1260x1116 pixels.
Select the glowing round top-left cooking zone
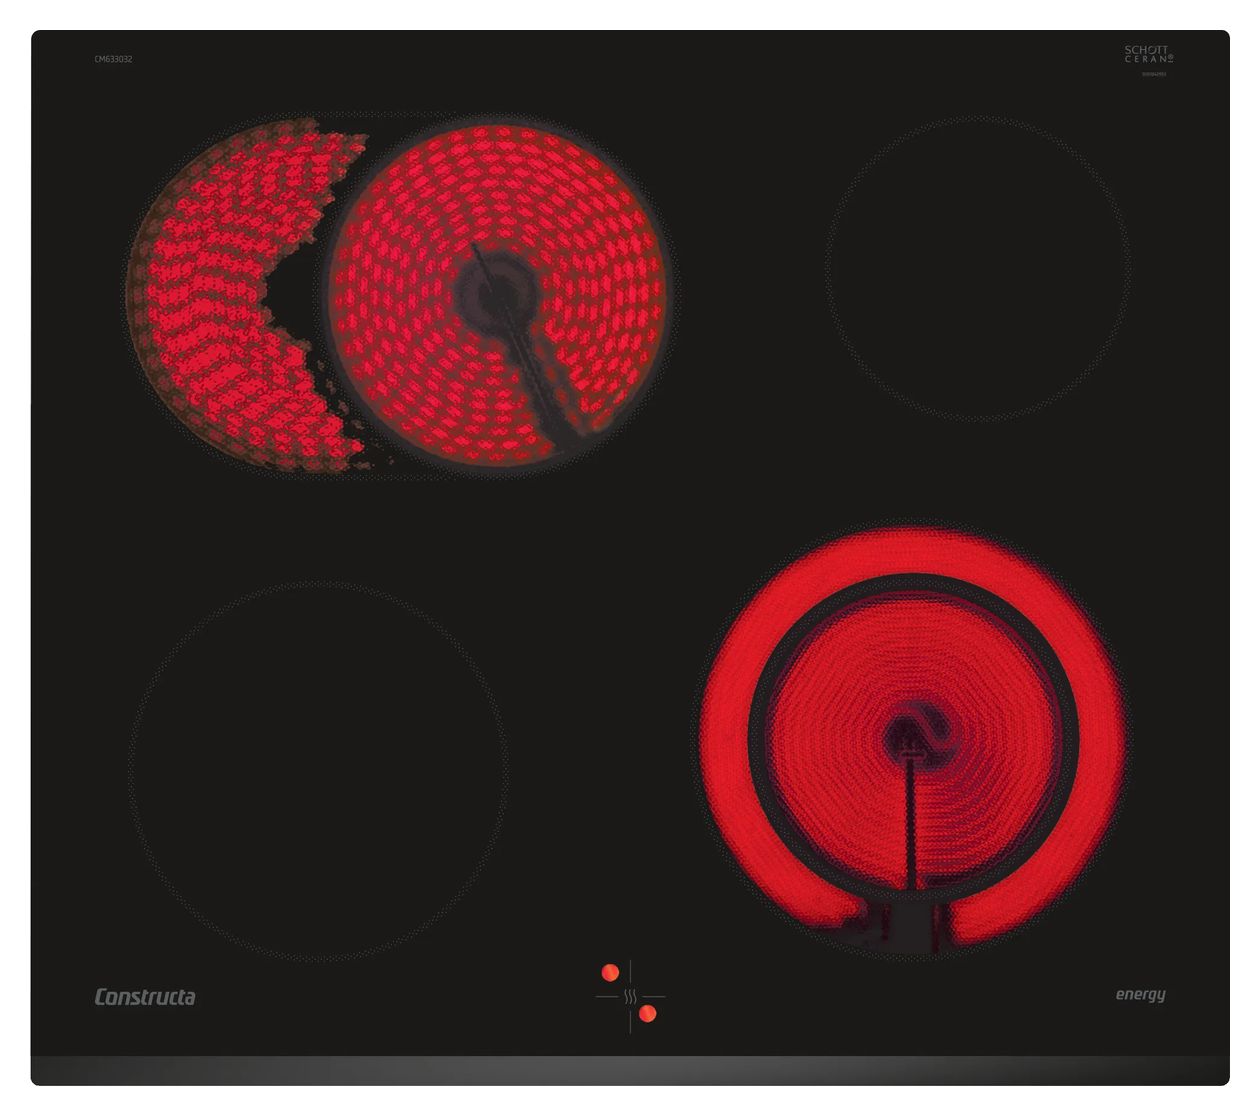tap(497, 294)
